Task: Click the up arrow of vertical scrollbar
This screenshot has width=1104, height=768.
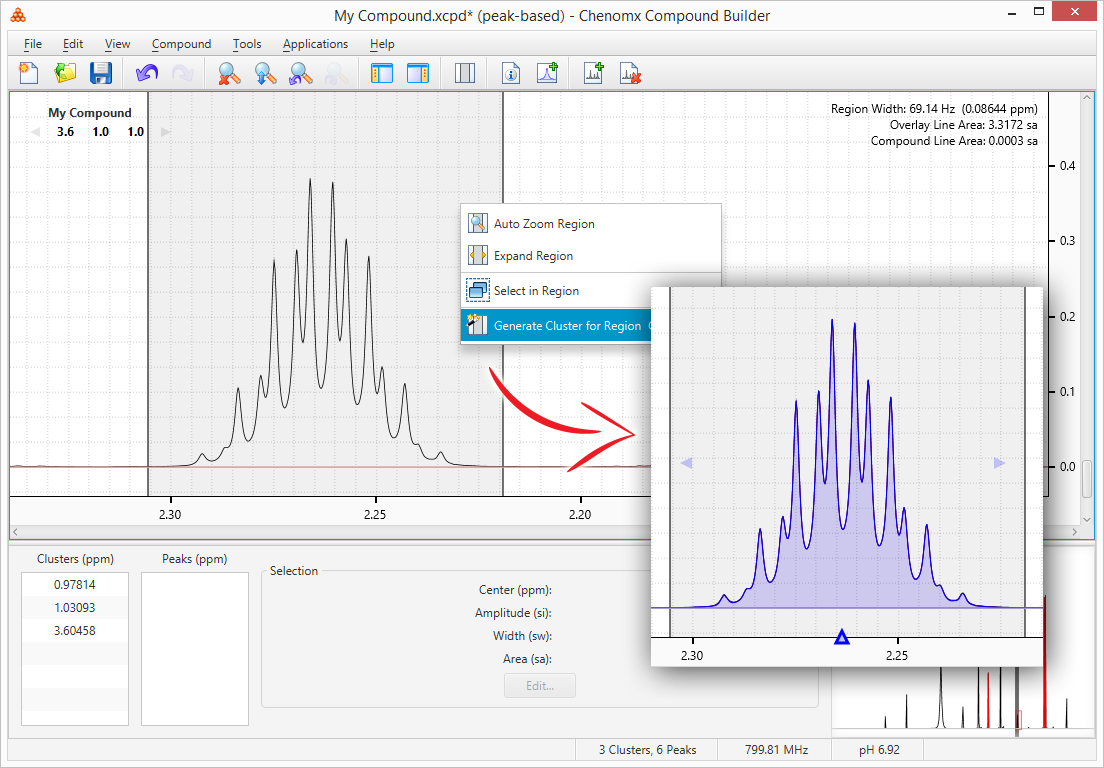Action: 1086,98
